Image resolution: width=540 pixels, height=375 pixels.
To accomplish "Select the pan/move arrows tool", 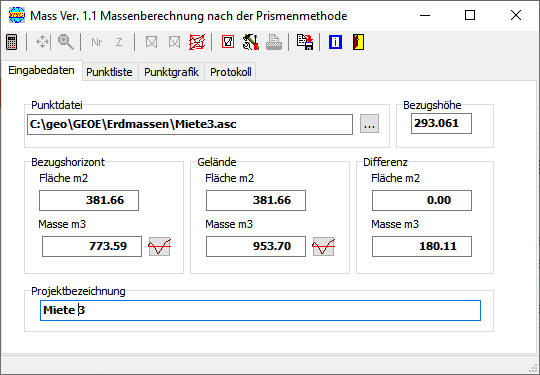I will click(x=42, y=42).
